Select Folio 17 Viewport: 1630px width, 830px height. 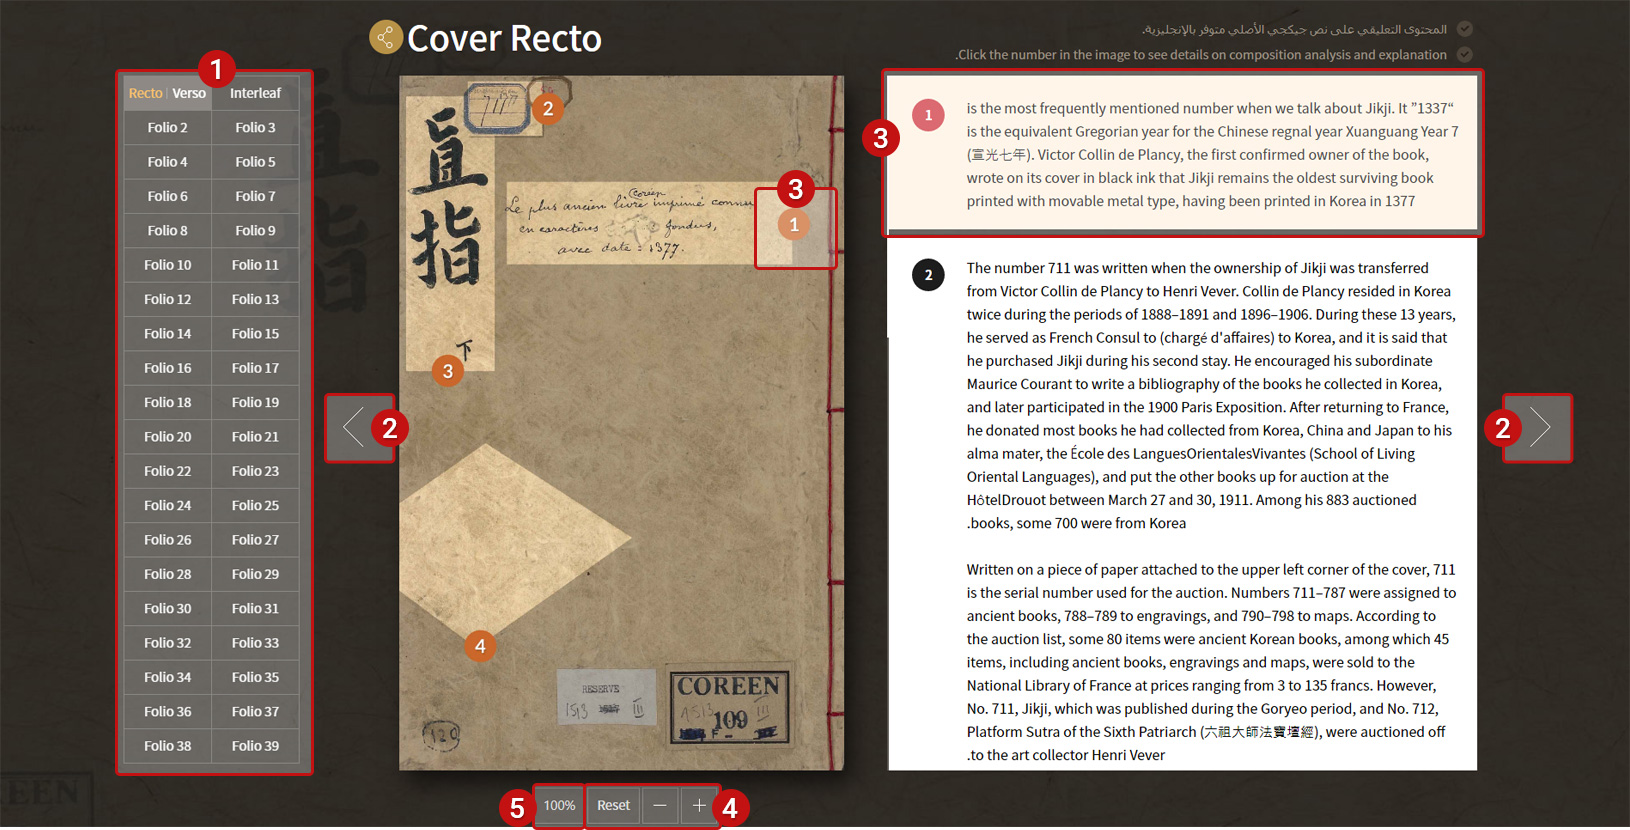click(256, 368)
